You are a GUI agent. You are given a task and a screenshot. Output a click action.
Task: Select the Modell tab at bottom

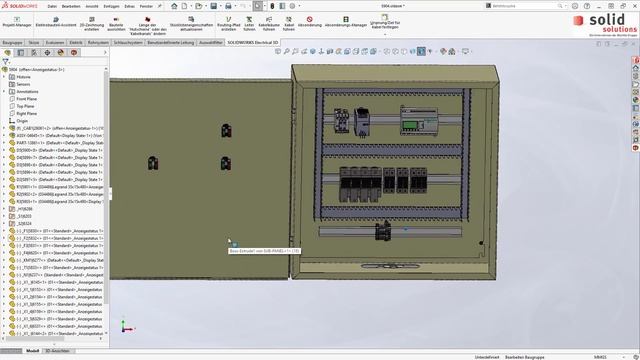(x=33, y=351)
